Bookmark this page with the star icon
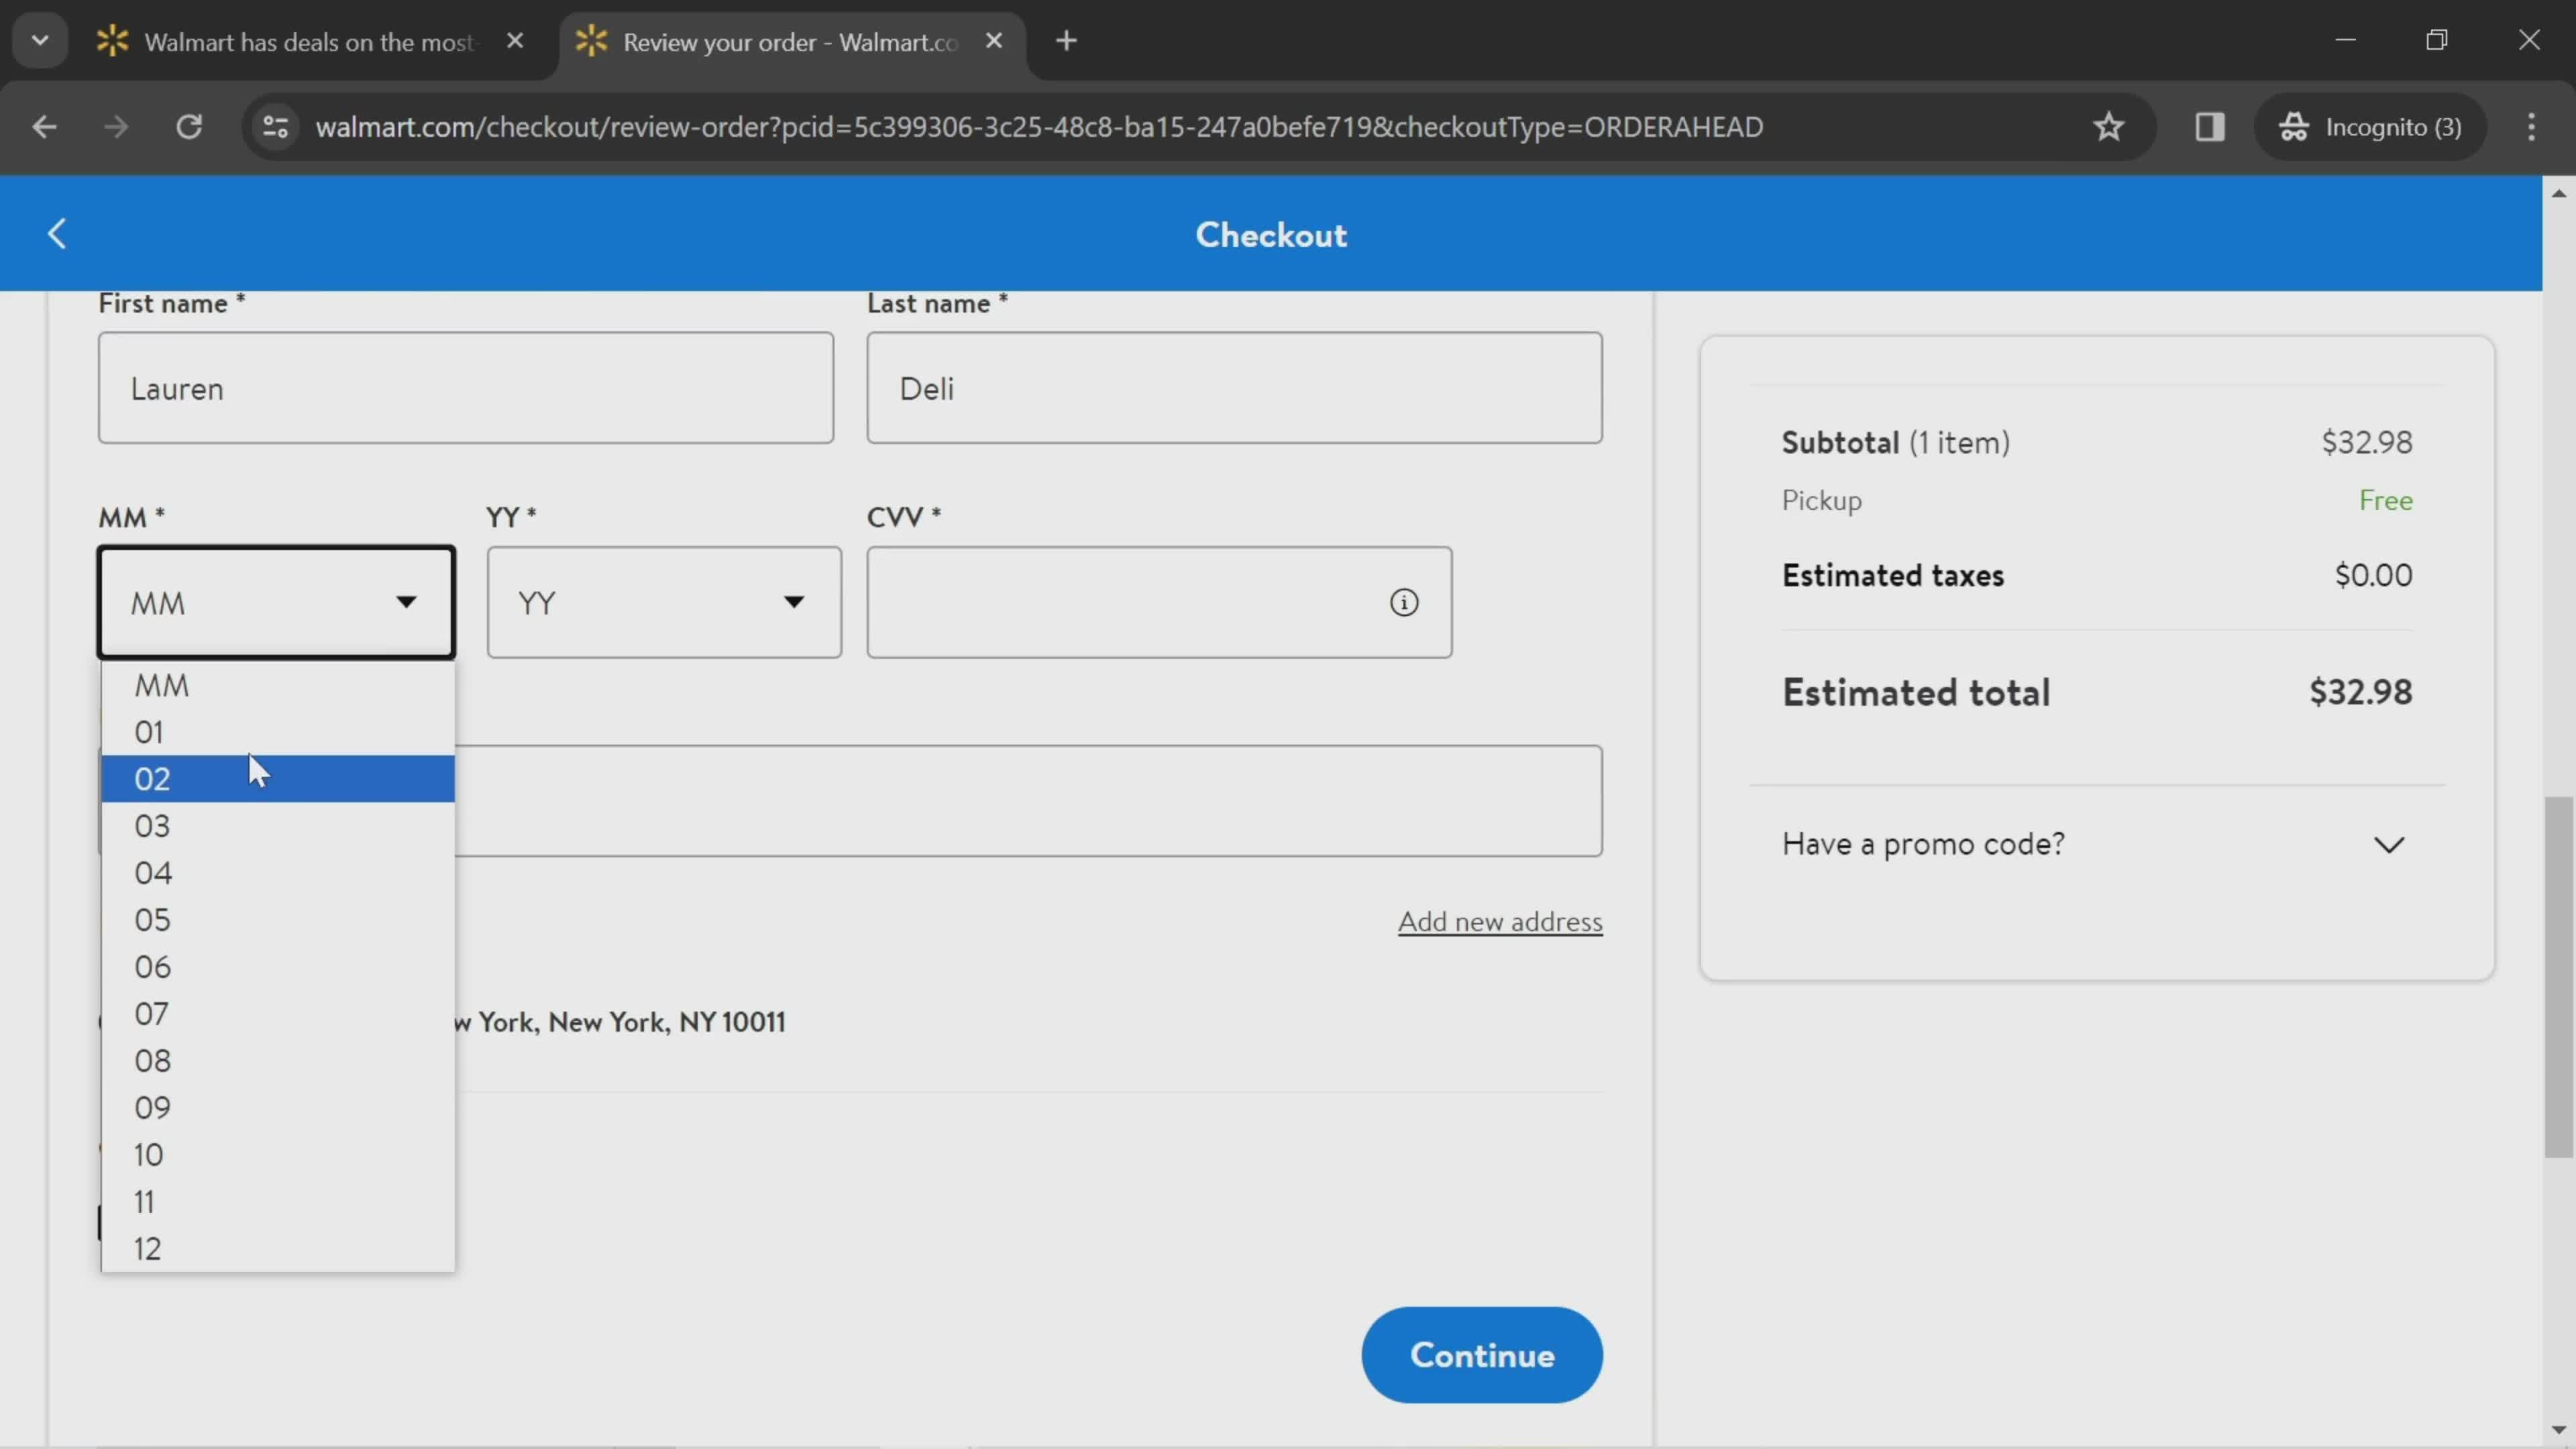This screenshot has width=2576, height=1449. point(2108,127)
